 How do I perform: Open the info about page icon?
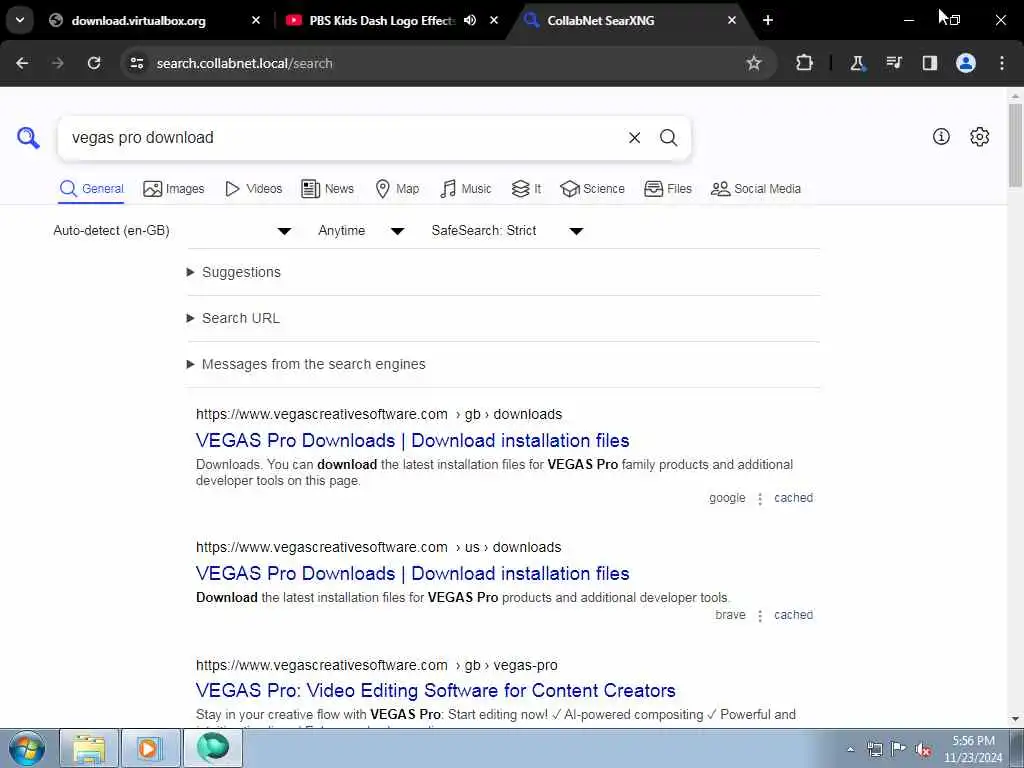tap(941, 136)
